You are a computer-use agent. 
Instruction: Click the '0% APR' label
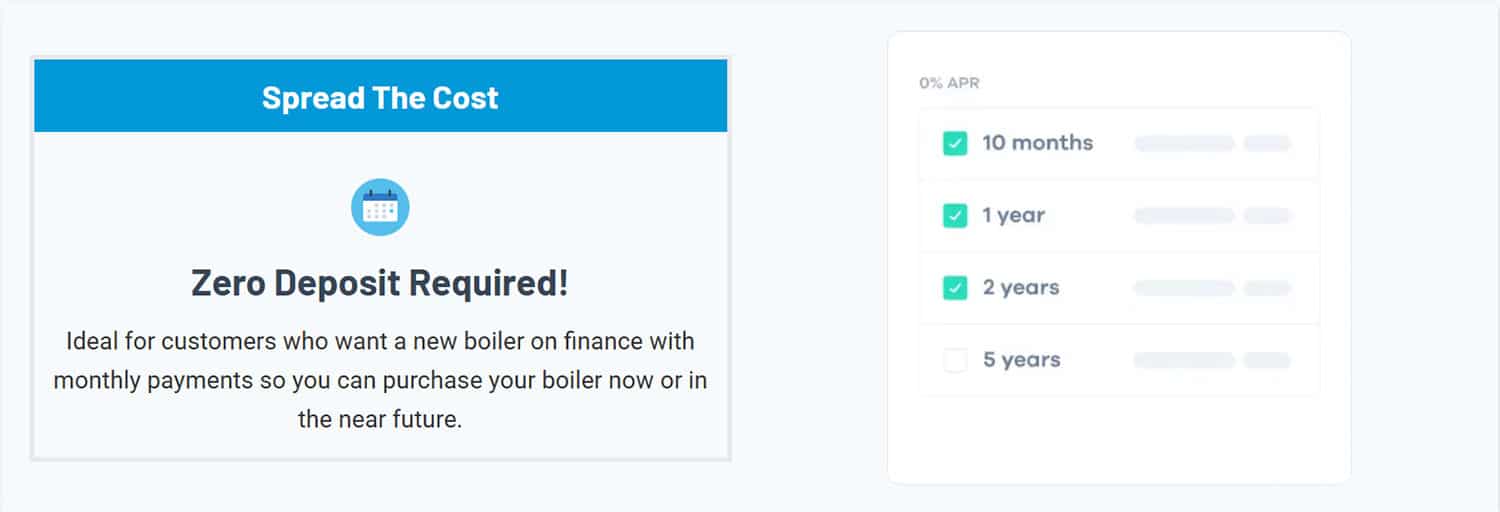pyautogui.click(x=949, y=83)
